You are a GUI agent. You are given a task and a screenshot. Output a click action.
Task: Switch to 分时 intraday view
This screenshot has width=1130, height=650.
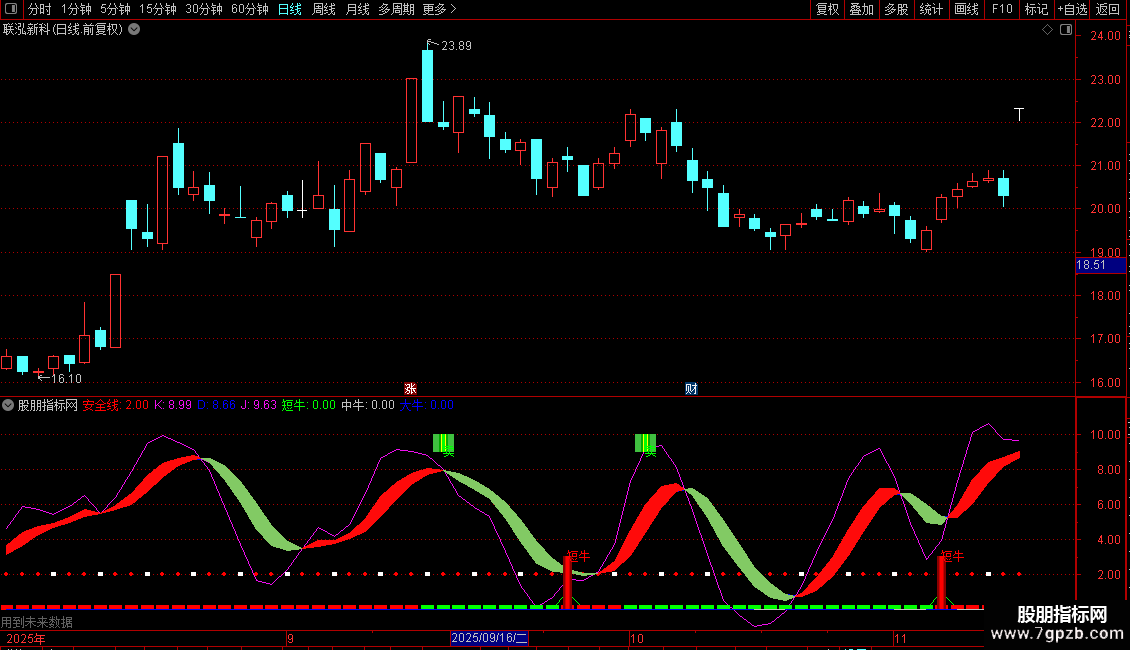(40, 9)
